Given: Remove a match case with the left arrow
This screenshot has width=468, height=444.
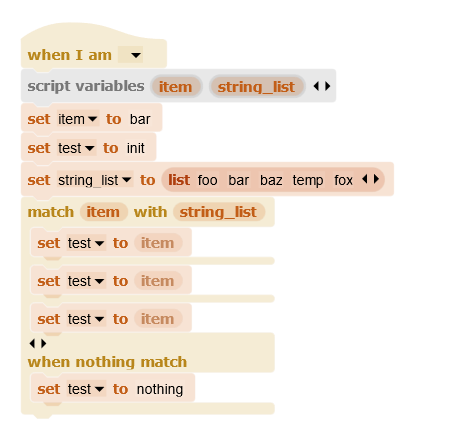Looking at the screenshot, I should click(x=32, y=343).
